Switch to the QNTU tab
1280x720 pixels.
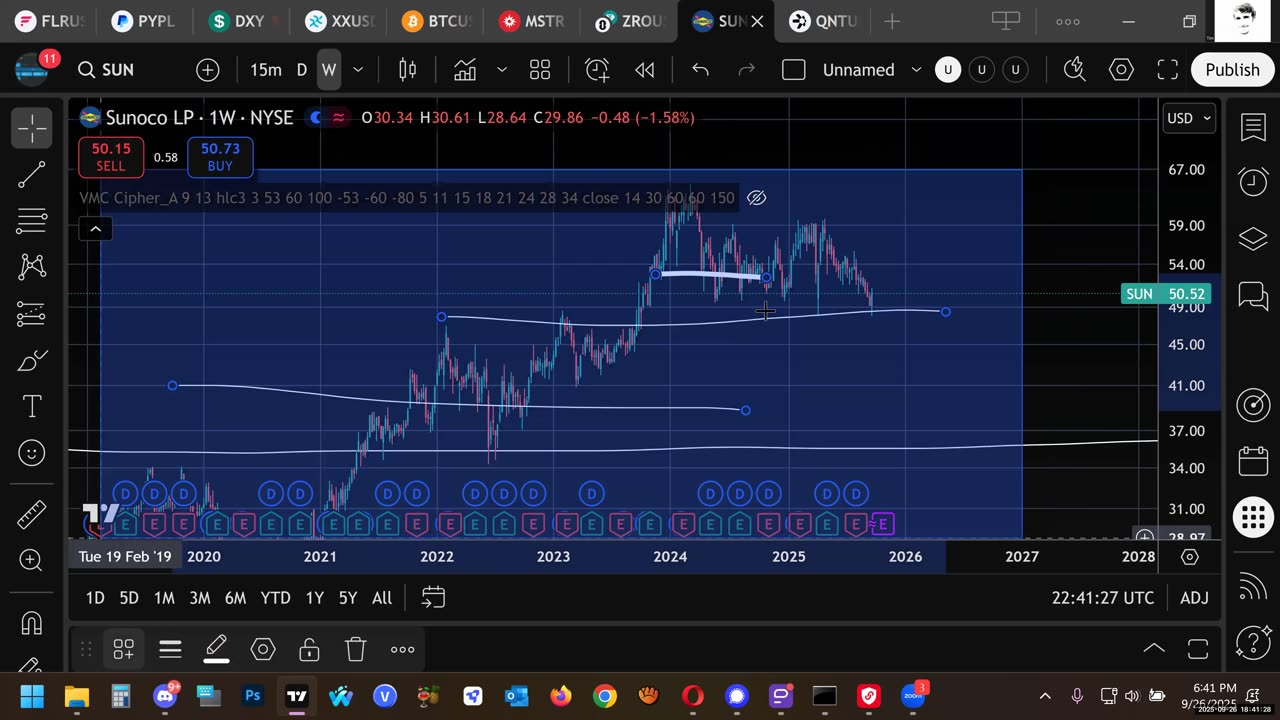pyautogui.click(x=822, y=21)
